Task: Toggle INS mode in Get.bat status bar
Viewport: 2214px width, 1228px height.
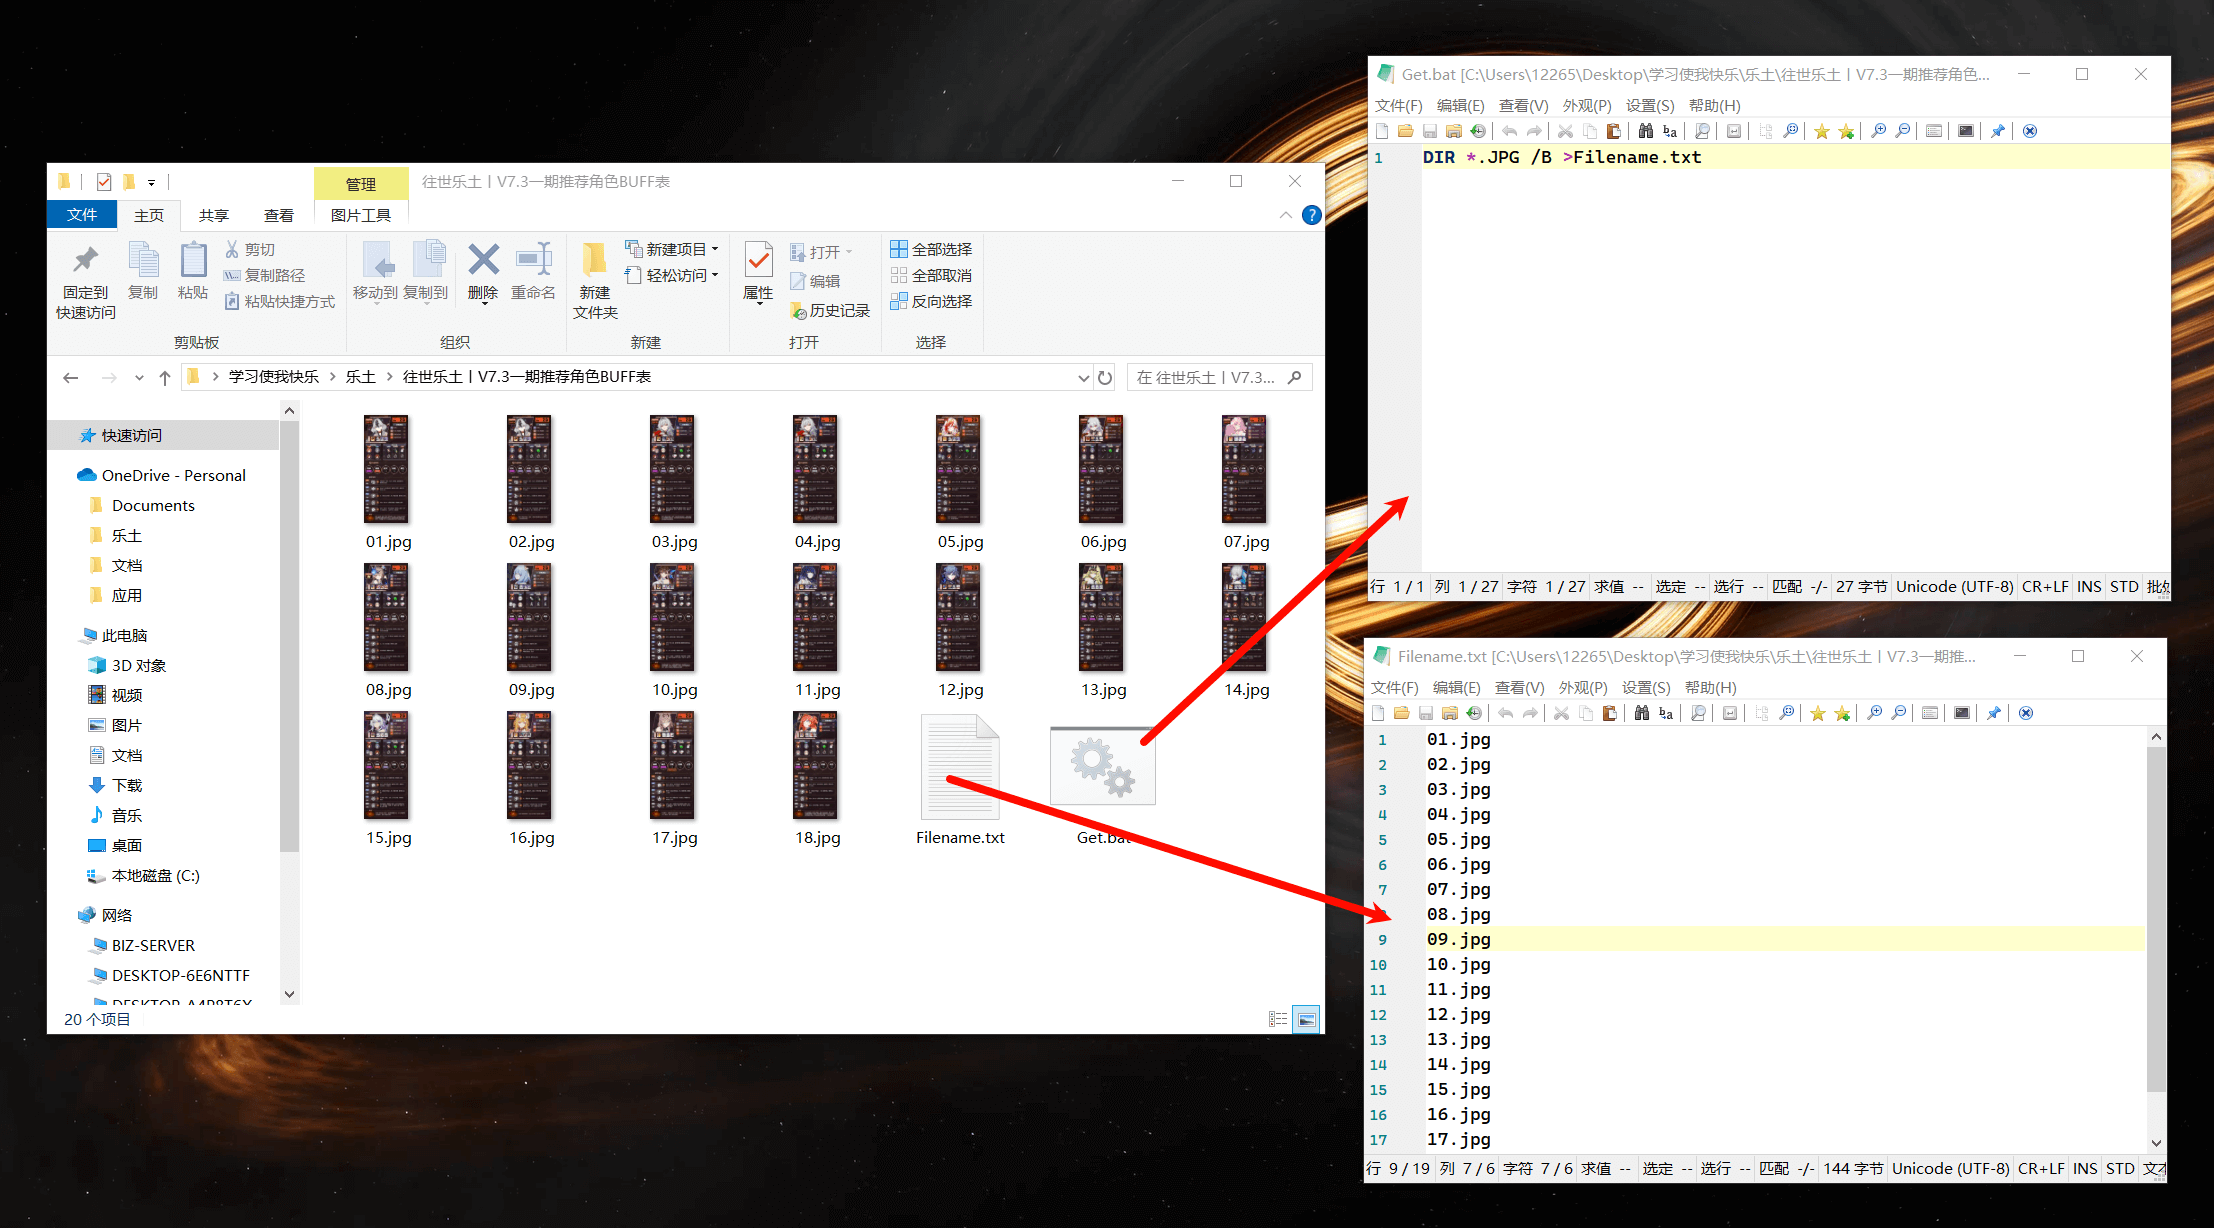Action: (2089, 587)
